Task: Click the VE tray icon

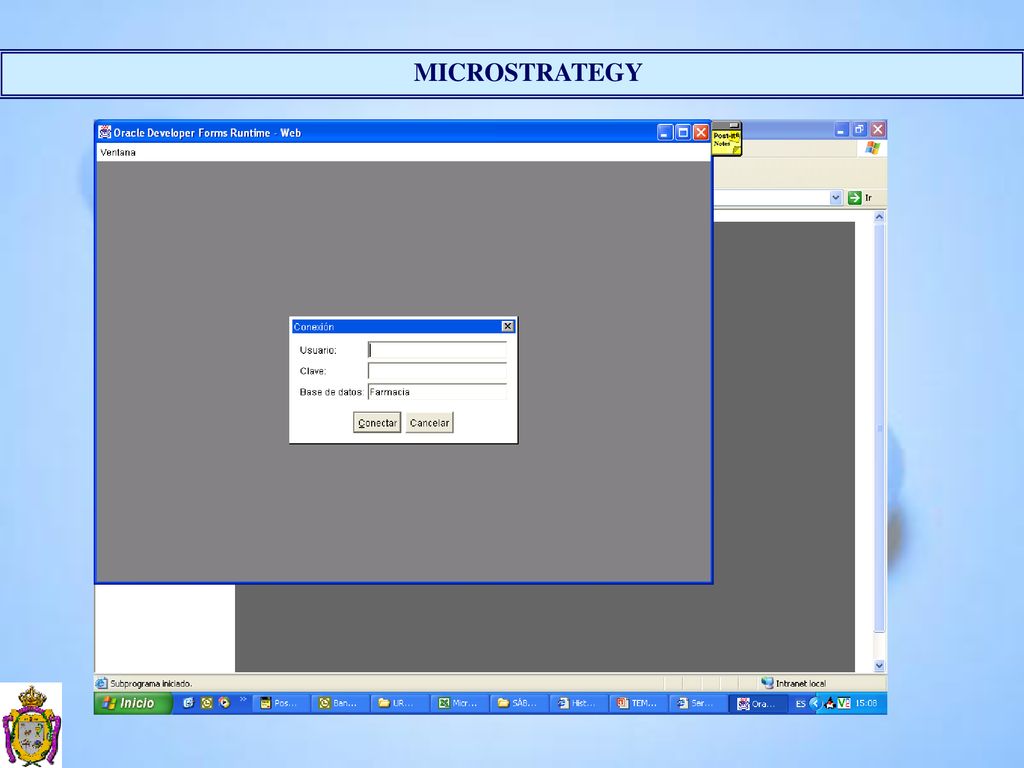Action: click(x=844, y=703)
